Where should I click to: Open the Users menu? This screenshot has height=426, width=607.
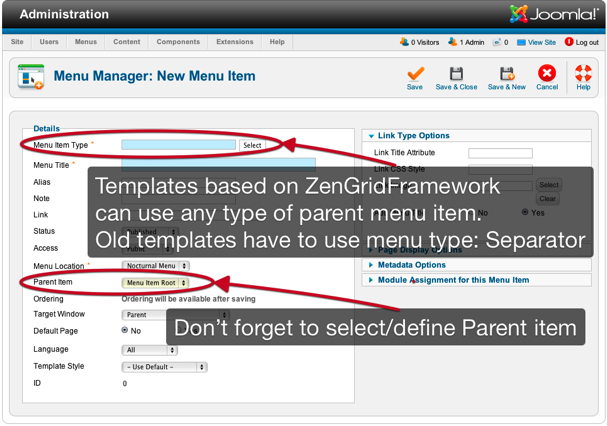(x=49, y=42)
